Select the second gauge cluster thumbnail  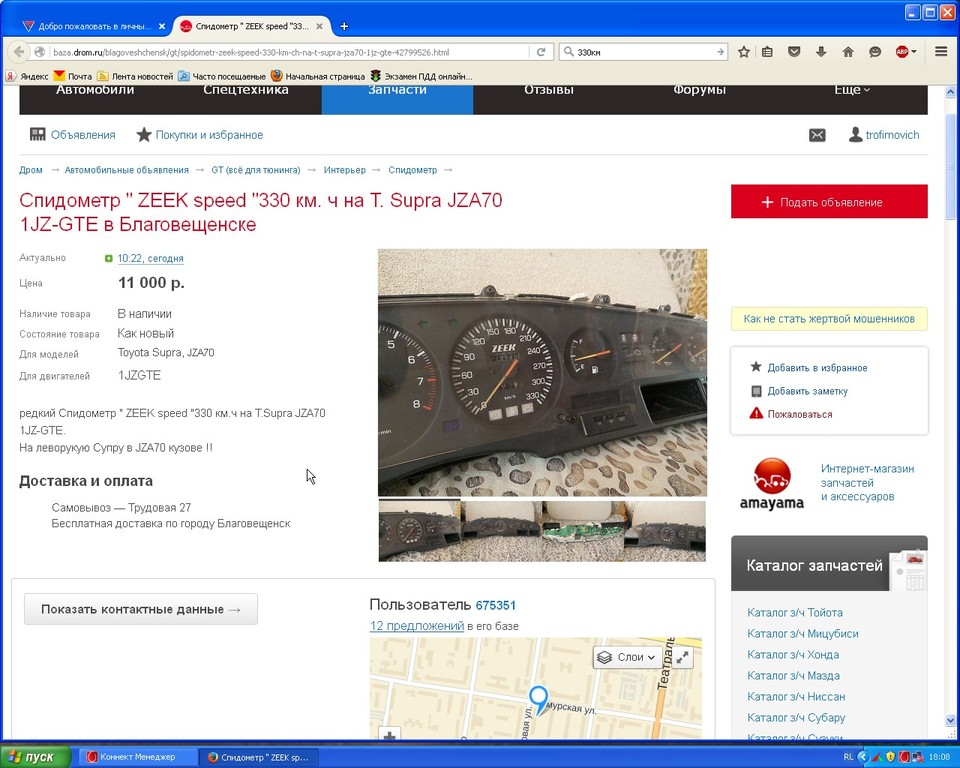pyautogui.click(x=501, y=531)
